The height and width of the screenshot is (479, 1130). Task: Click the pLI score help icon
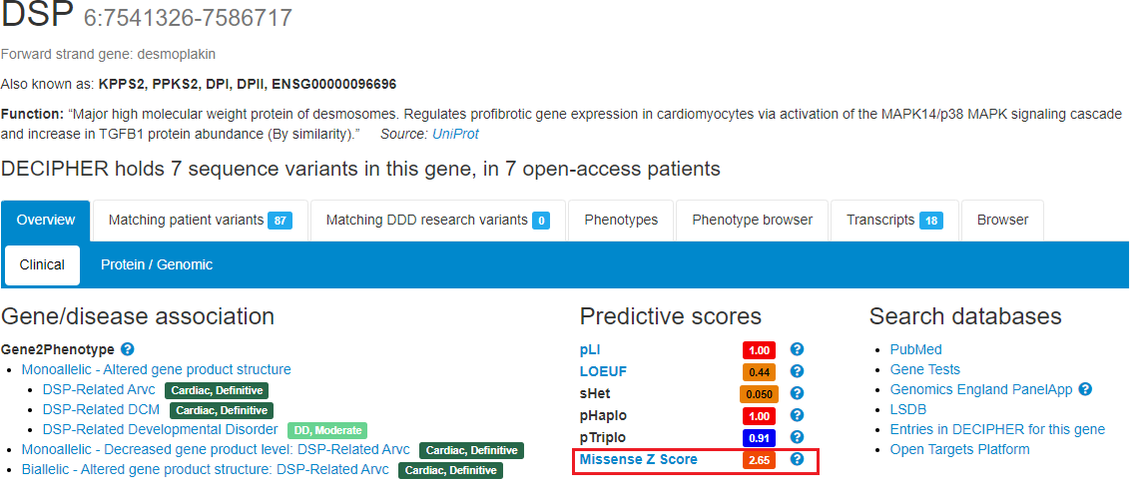(x=797, y=350)
